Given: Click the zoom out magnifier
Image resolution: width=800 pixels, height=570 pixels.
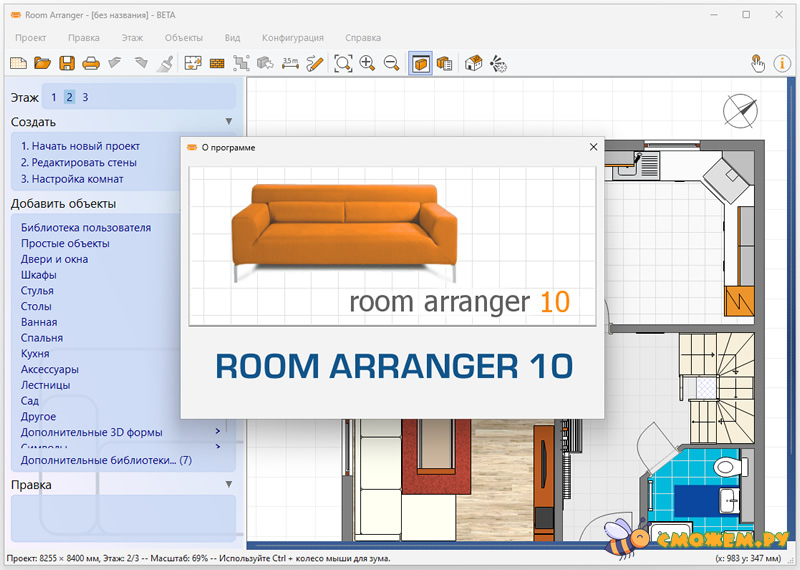Looking at the screenshot, I should tap(391, 63).
